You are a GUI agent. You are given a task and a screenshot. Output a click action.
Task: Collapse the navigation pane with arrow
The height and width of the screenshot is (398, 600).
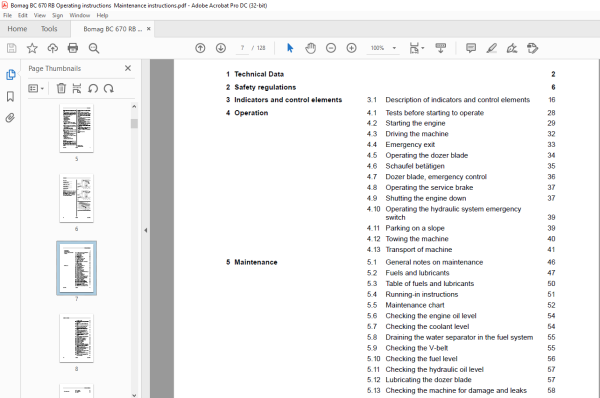click(146, 230)
